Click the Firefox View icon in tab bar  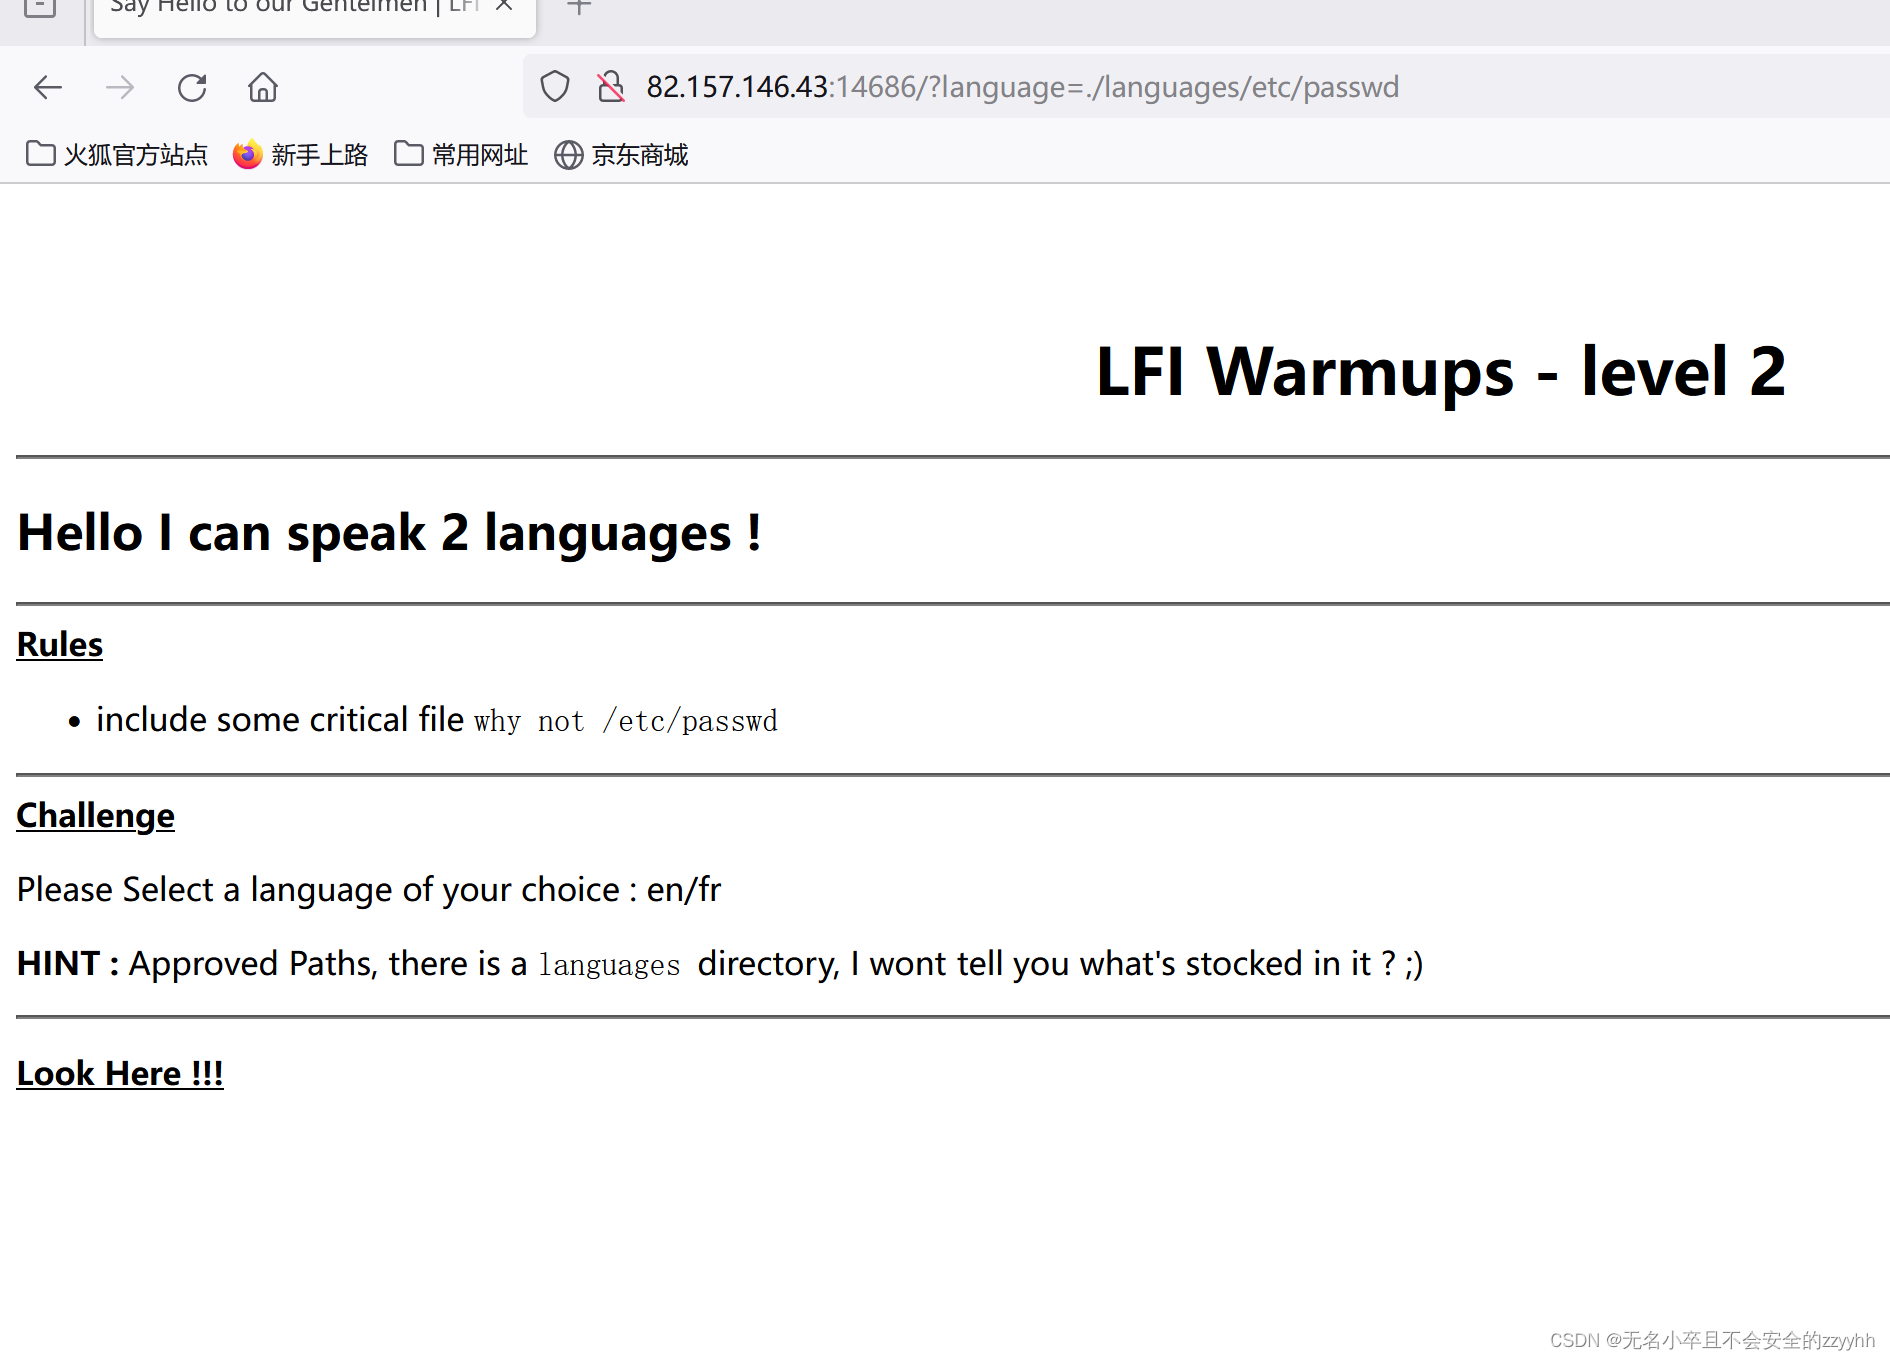pyautogui.click(x=40, y=8)
